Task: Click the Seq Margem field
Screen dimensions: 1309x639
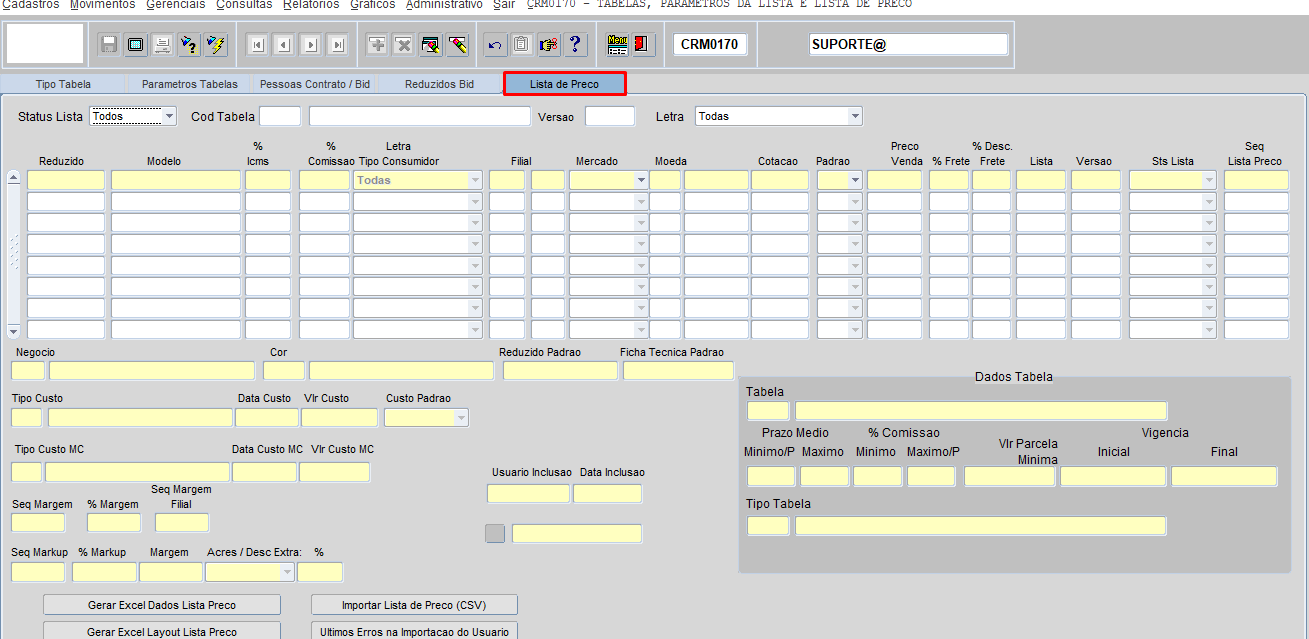Action: tap(38, 522)
